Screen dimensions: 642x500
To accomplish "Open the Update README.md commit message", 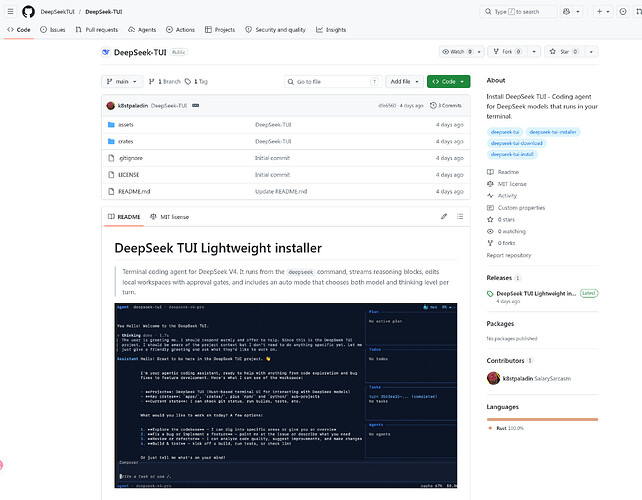I will point(281,191).
